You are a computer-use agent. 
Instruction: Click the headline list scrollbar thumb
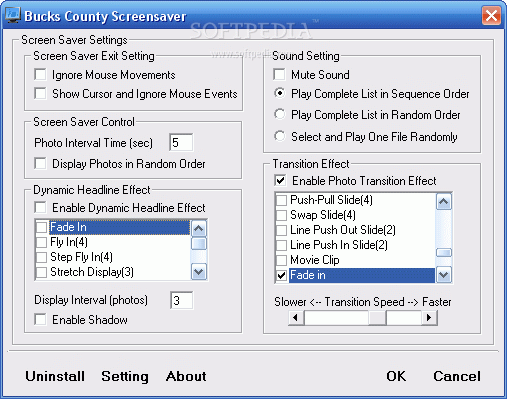point(199,243)
